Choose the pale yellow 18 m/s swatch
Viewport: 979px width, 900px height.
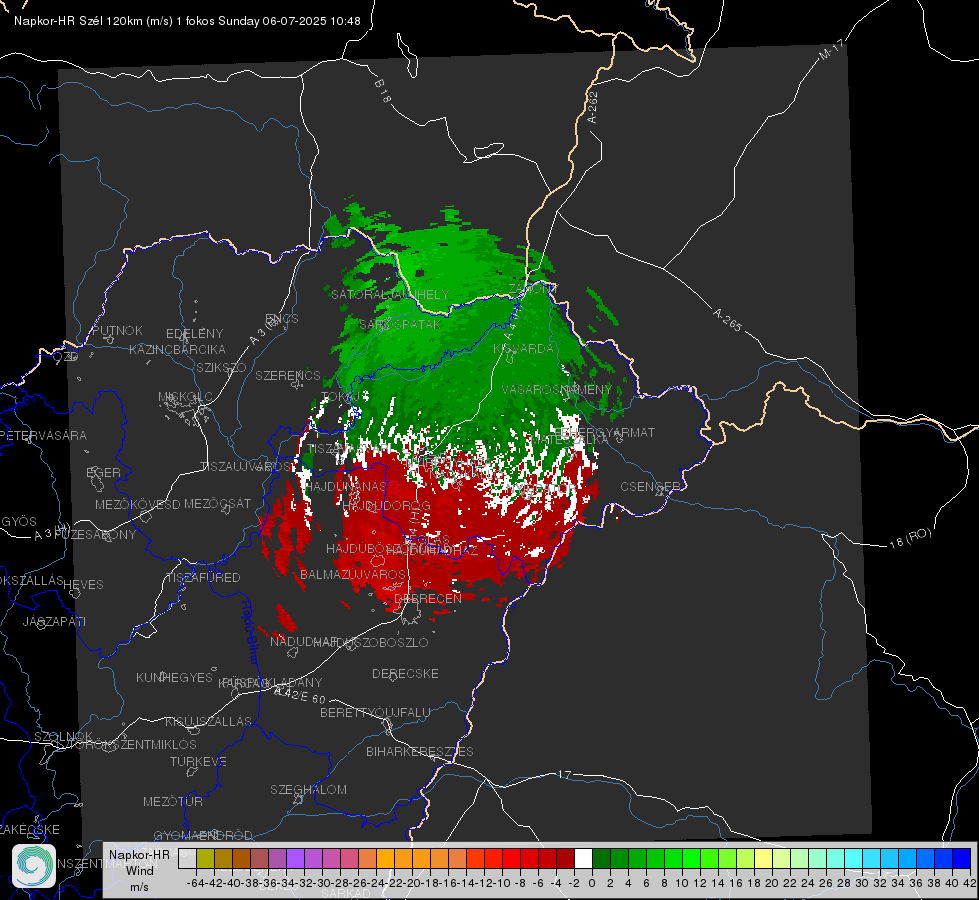(764, 858)
